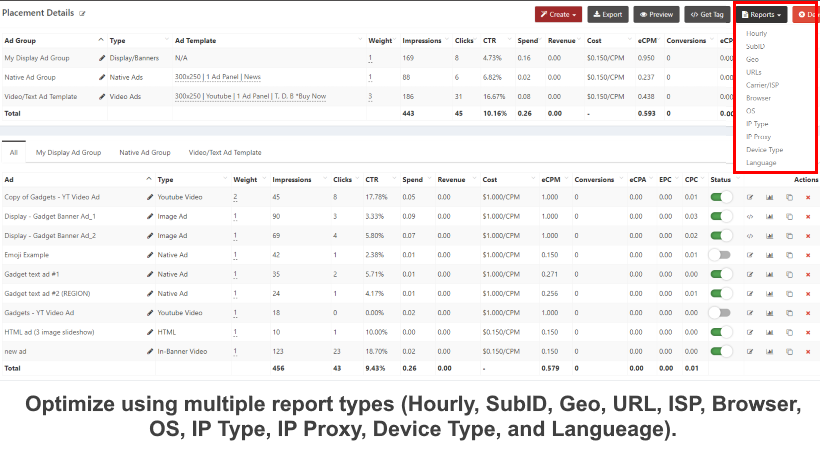Click pencil icon for Native Ad Group

tap(101, 77)
